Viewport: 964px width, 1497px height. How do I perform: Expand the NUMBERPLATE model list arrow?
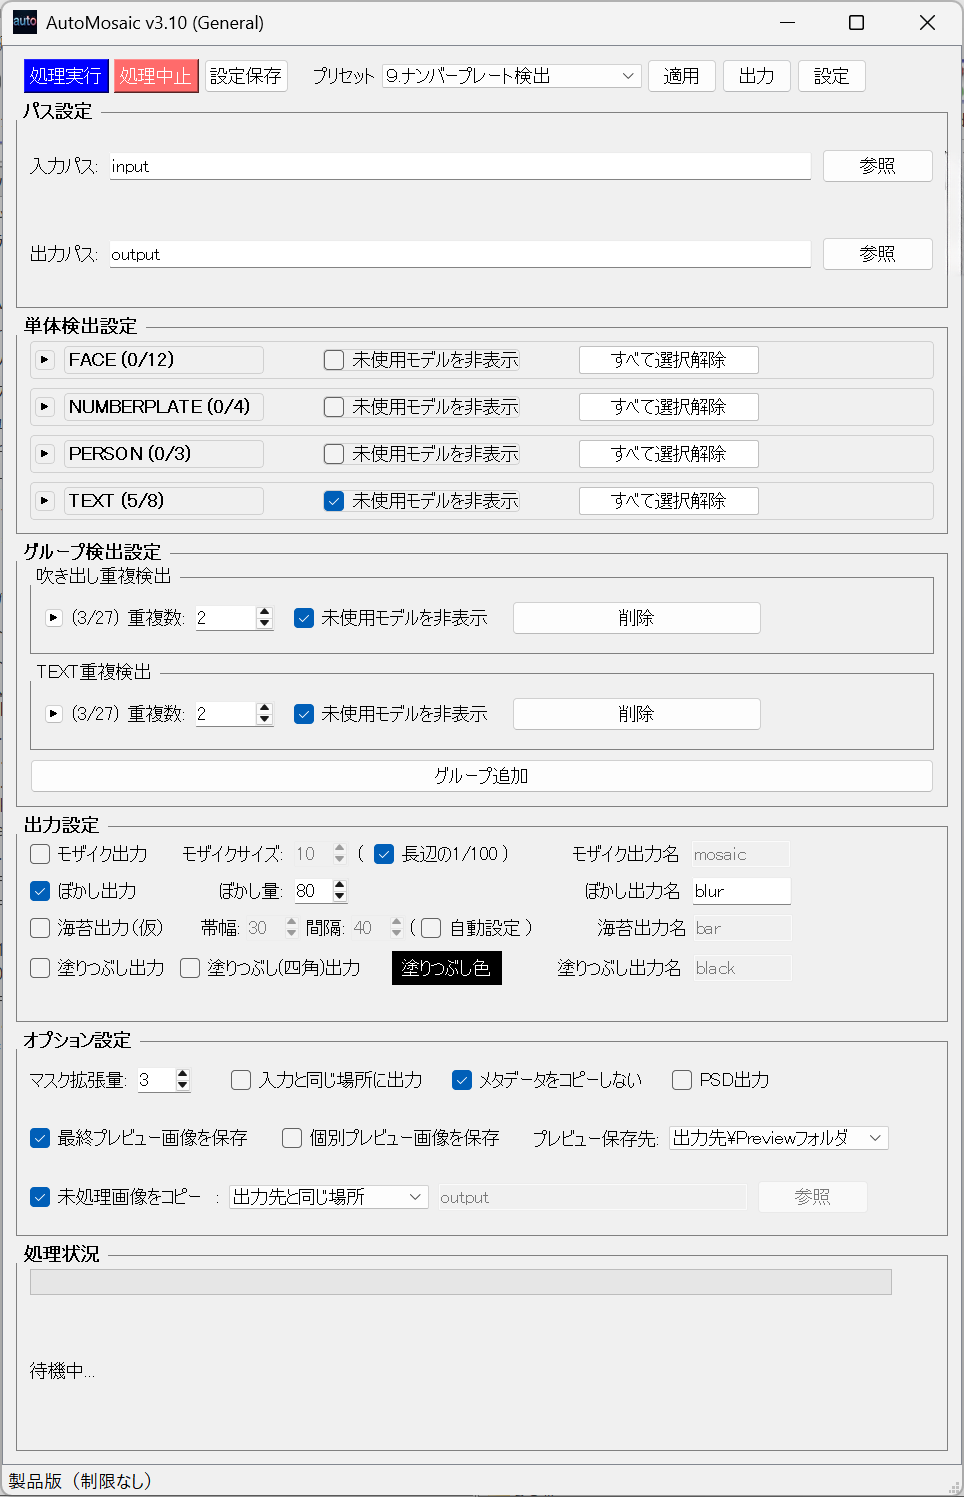(x=45, y=407)
